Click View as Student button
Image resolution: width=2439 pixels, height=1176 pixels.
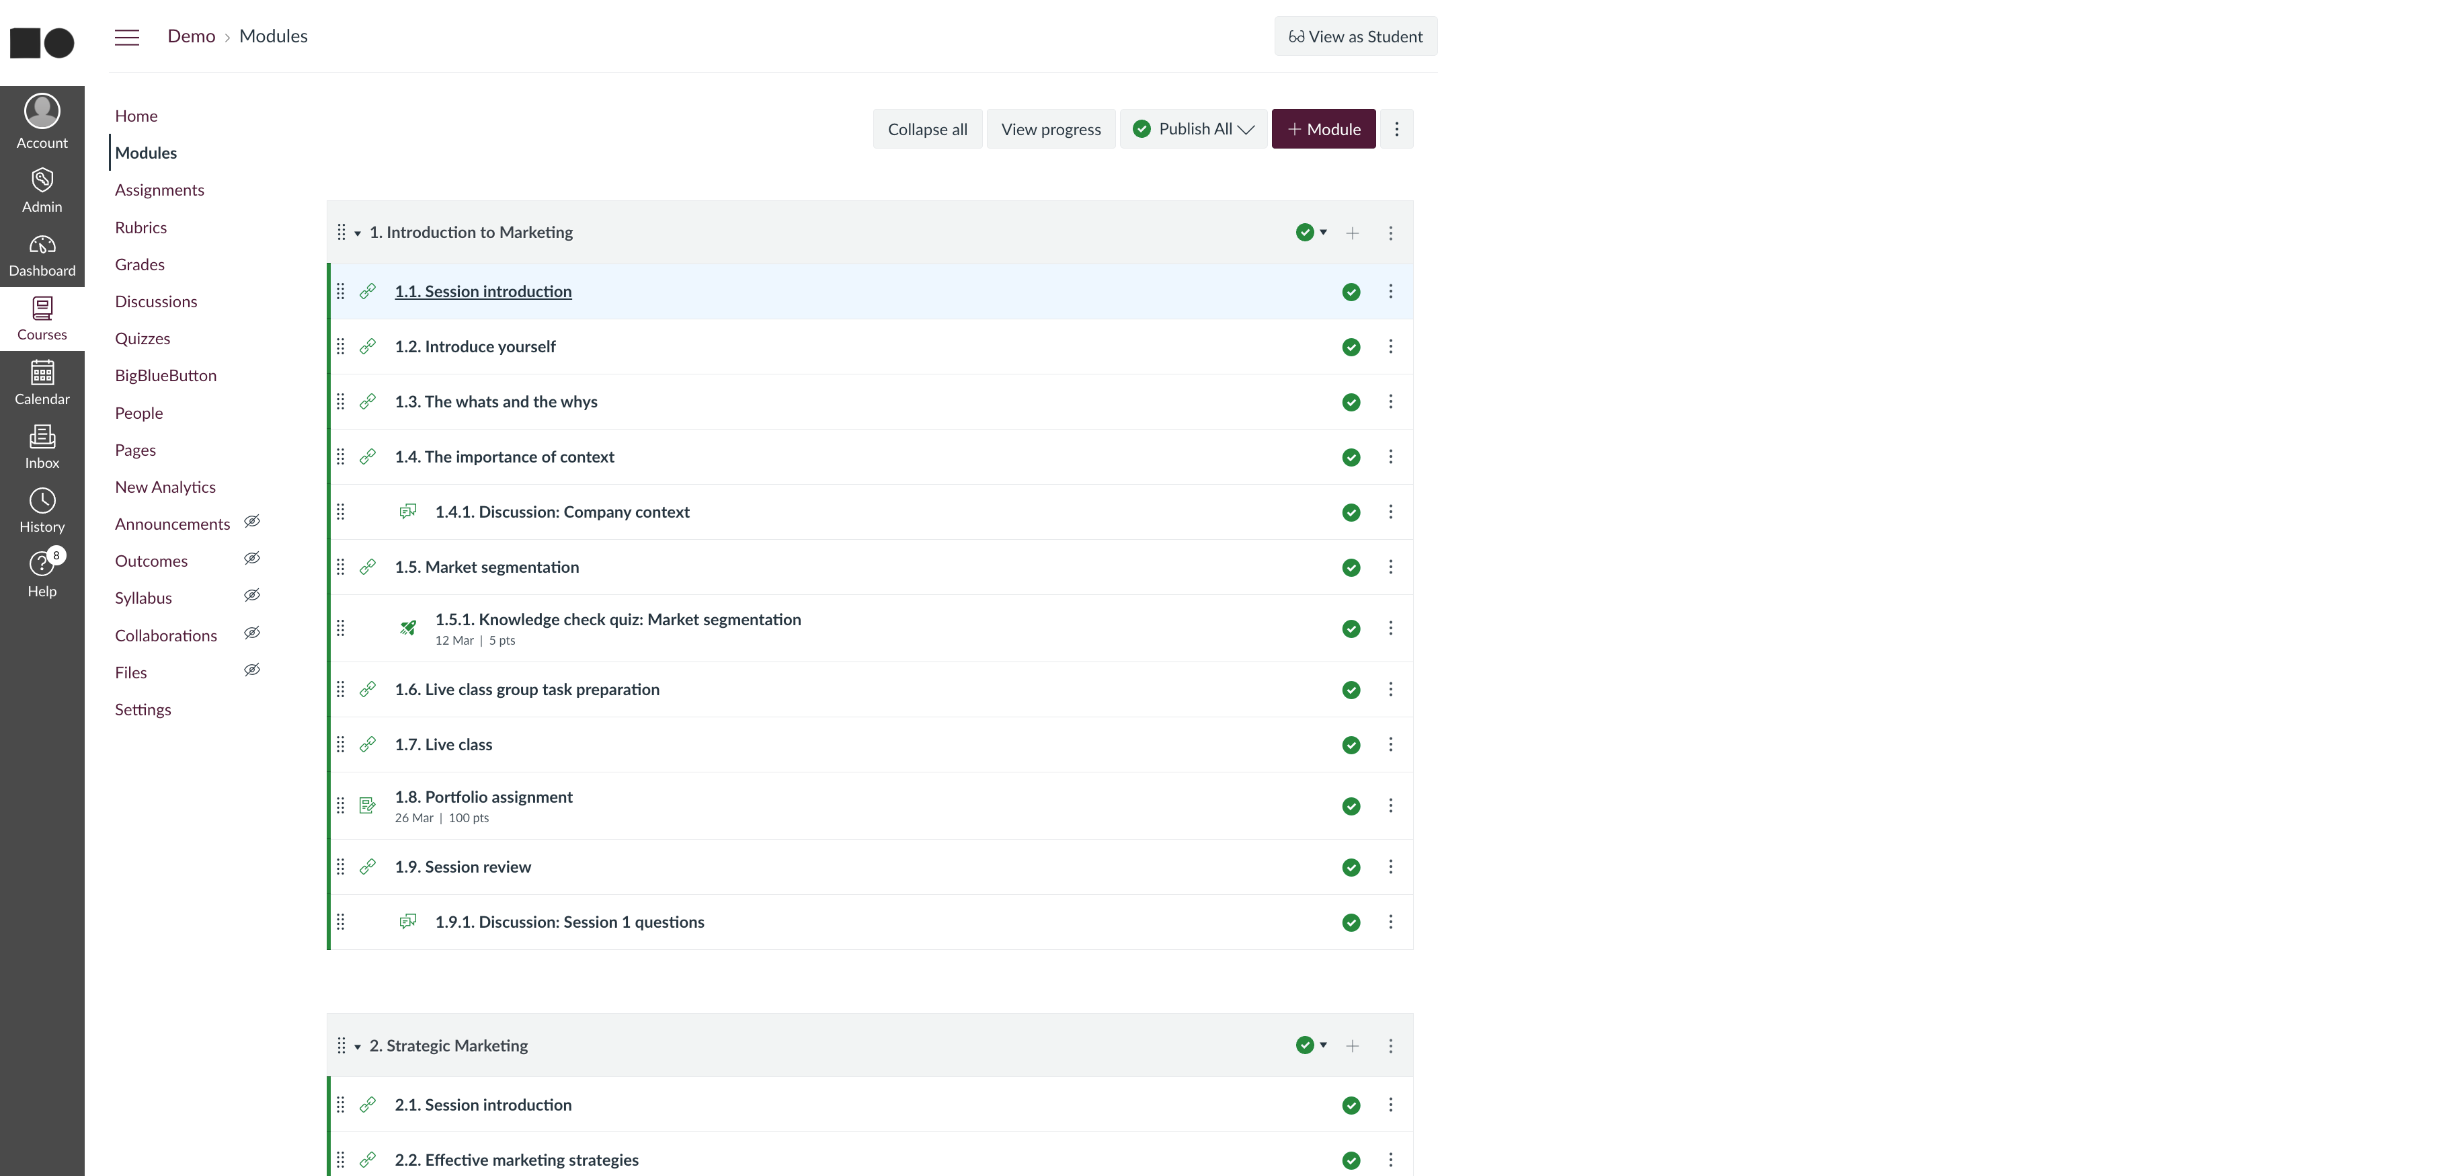[x=1355, y=36]
